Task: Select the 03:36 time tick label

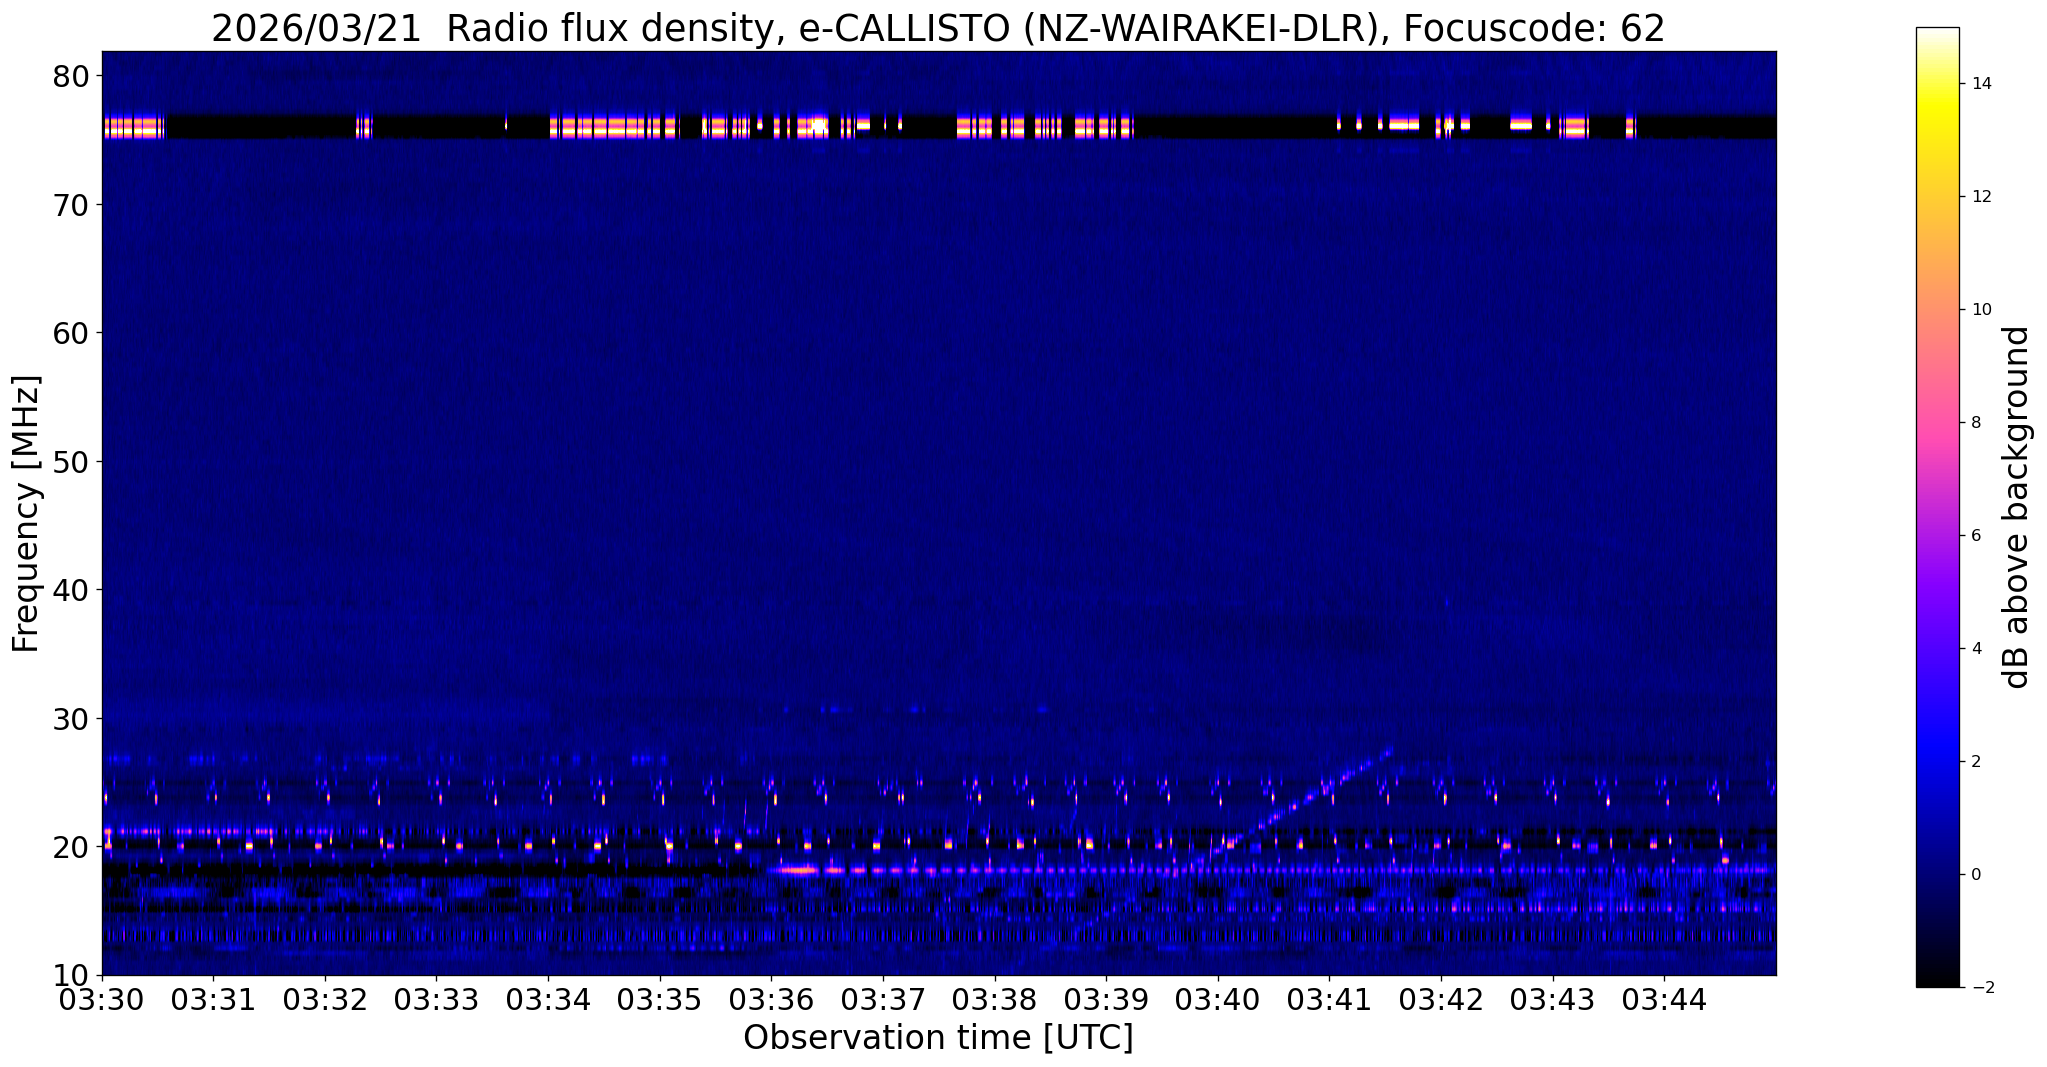Action: 771,1000
